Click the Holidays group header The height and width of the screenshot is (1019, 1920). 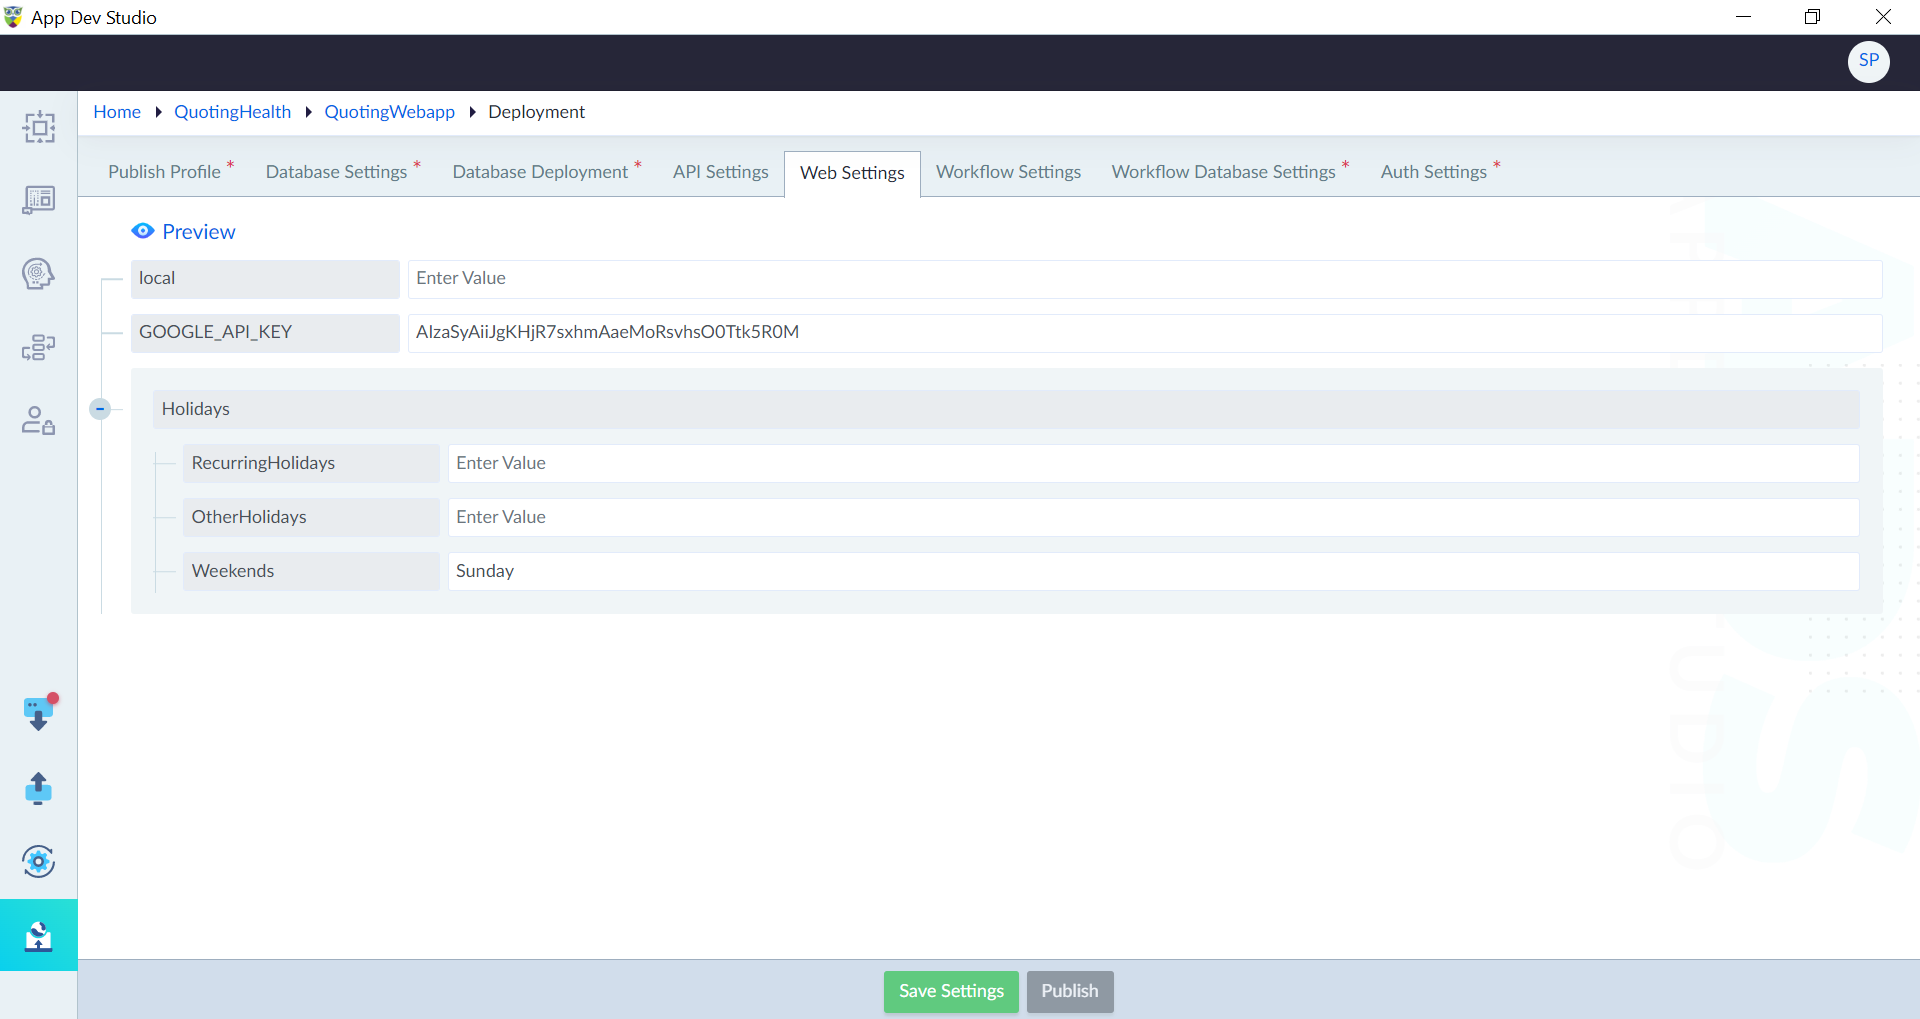[x=1006, y=409]
